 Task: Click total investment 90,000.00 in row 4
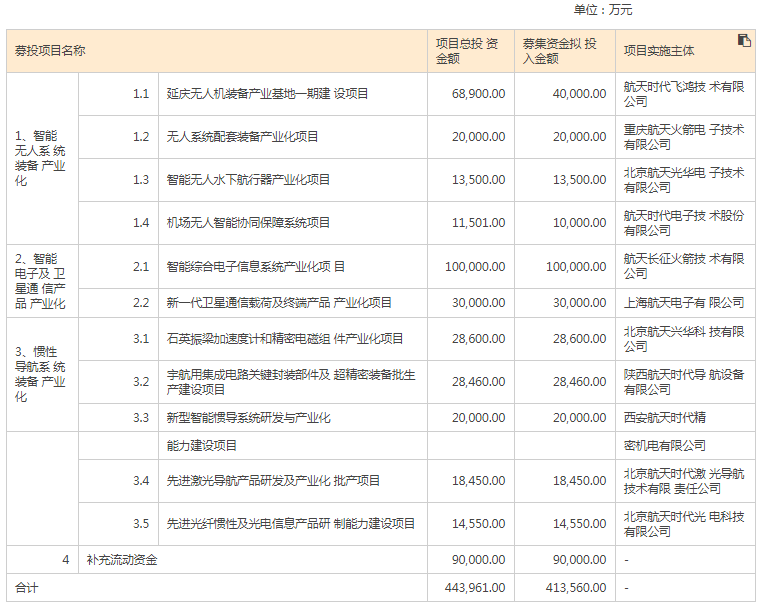tap(479, 560)
